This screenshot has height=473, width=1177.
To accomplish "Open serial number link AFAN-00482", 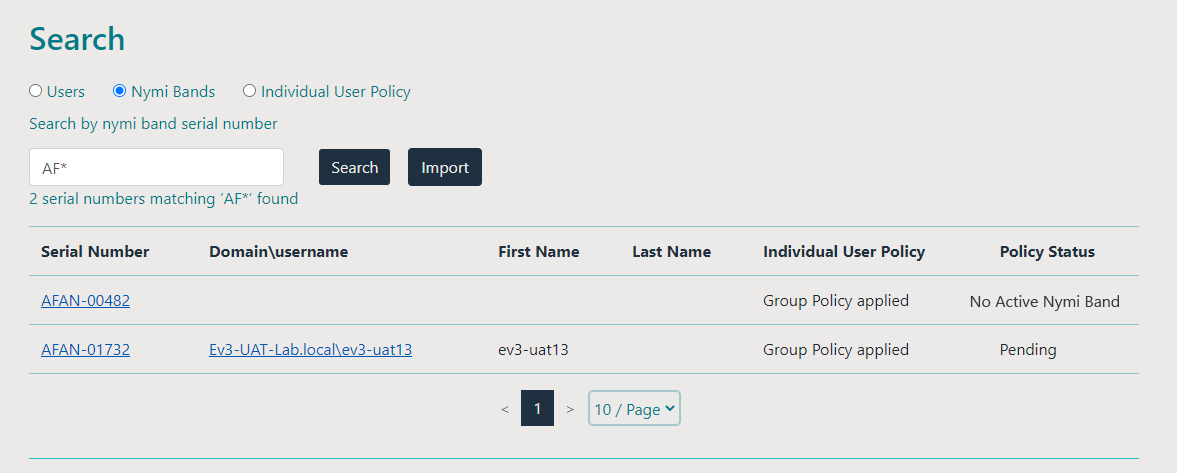I will pos(85,301).
